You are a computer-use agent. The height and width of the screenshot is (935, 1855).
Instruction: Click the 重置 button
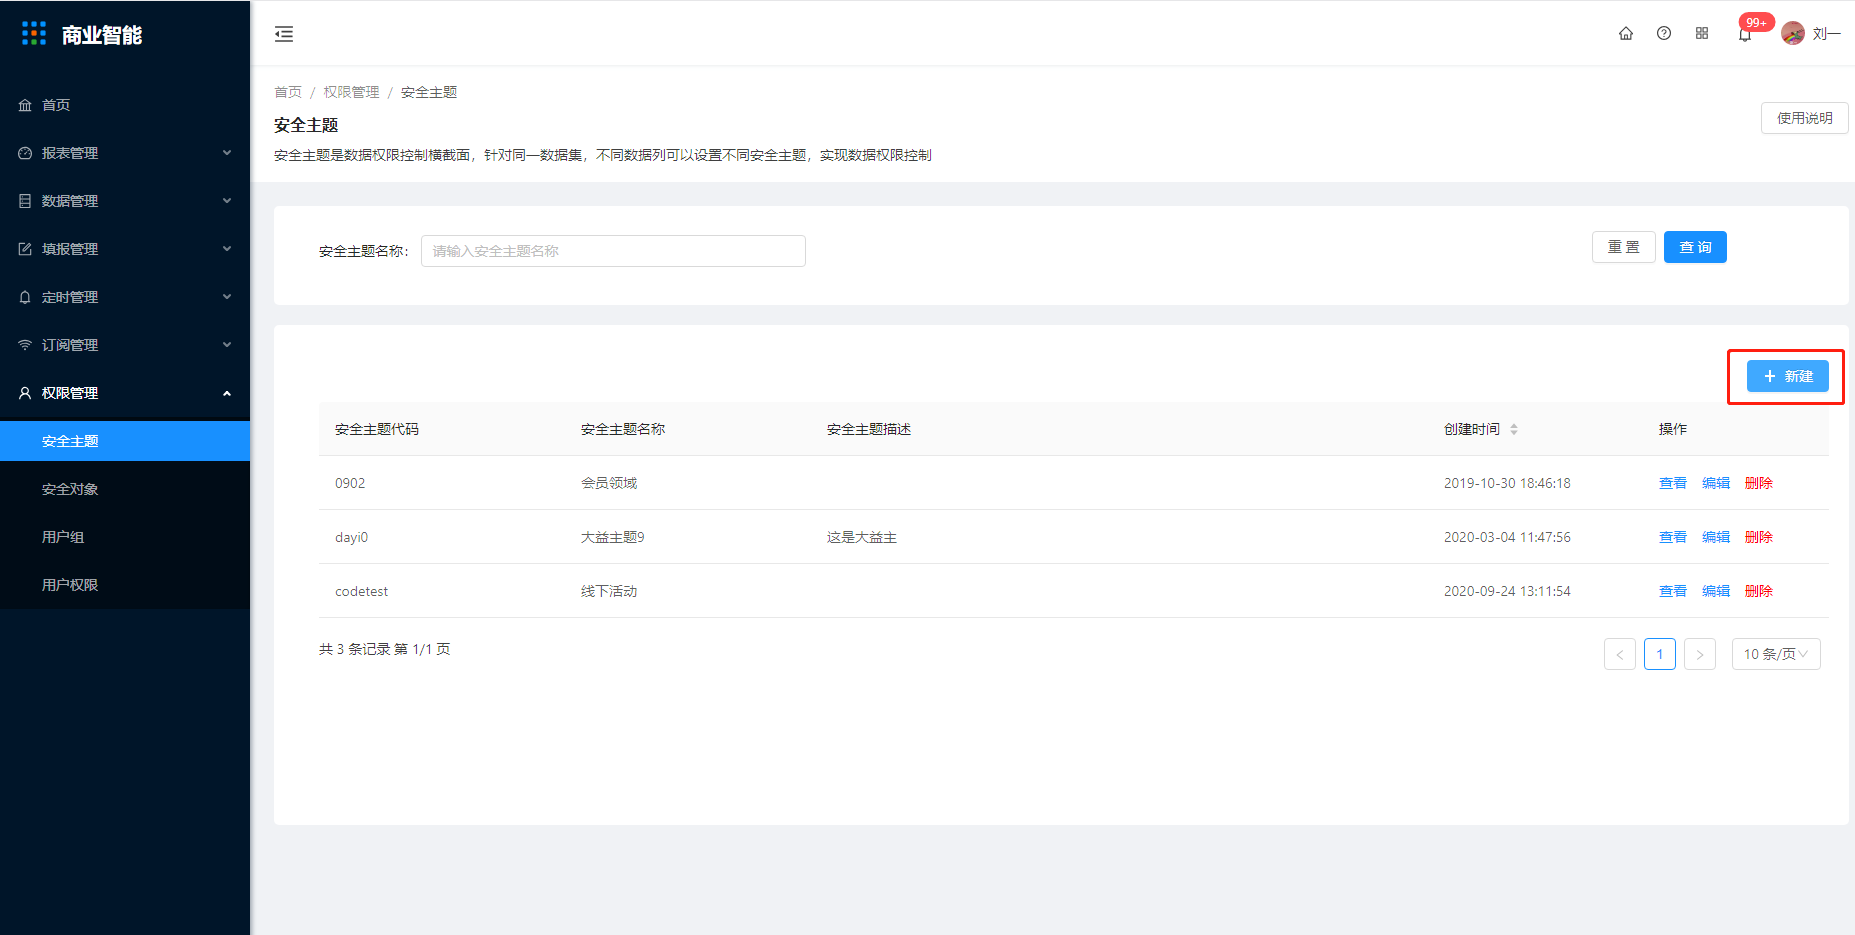click(1624, 247)
